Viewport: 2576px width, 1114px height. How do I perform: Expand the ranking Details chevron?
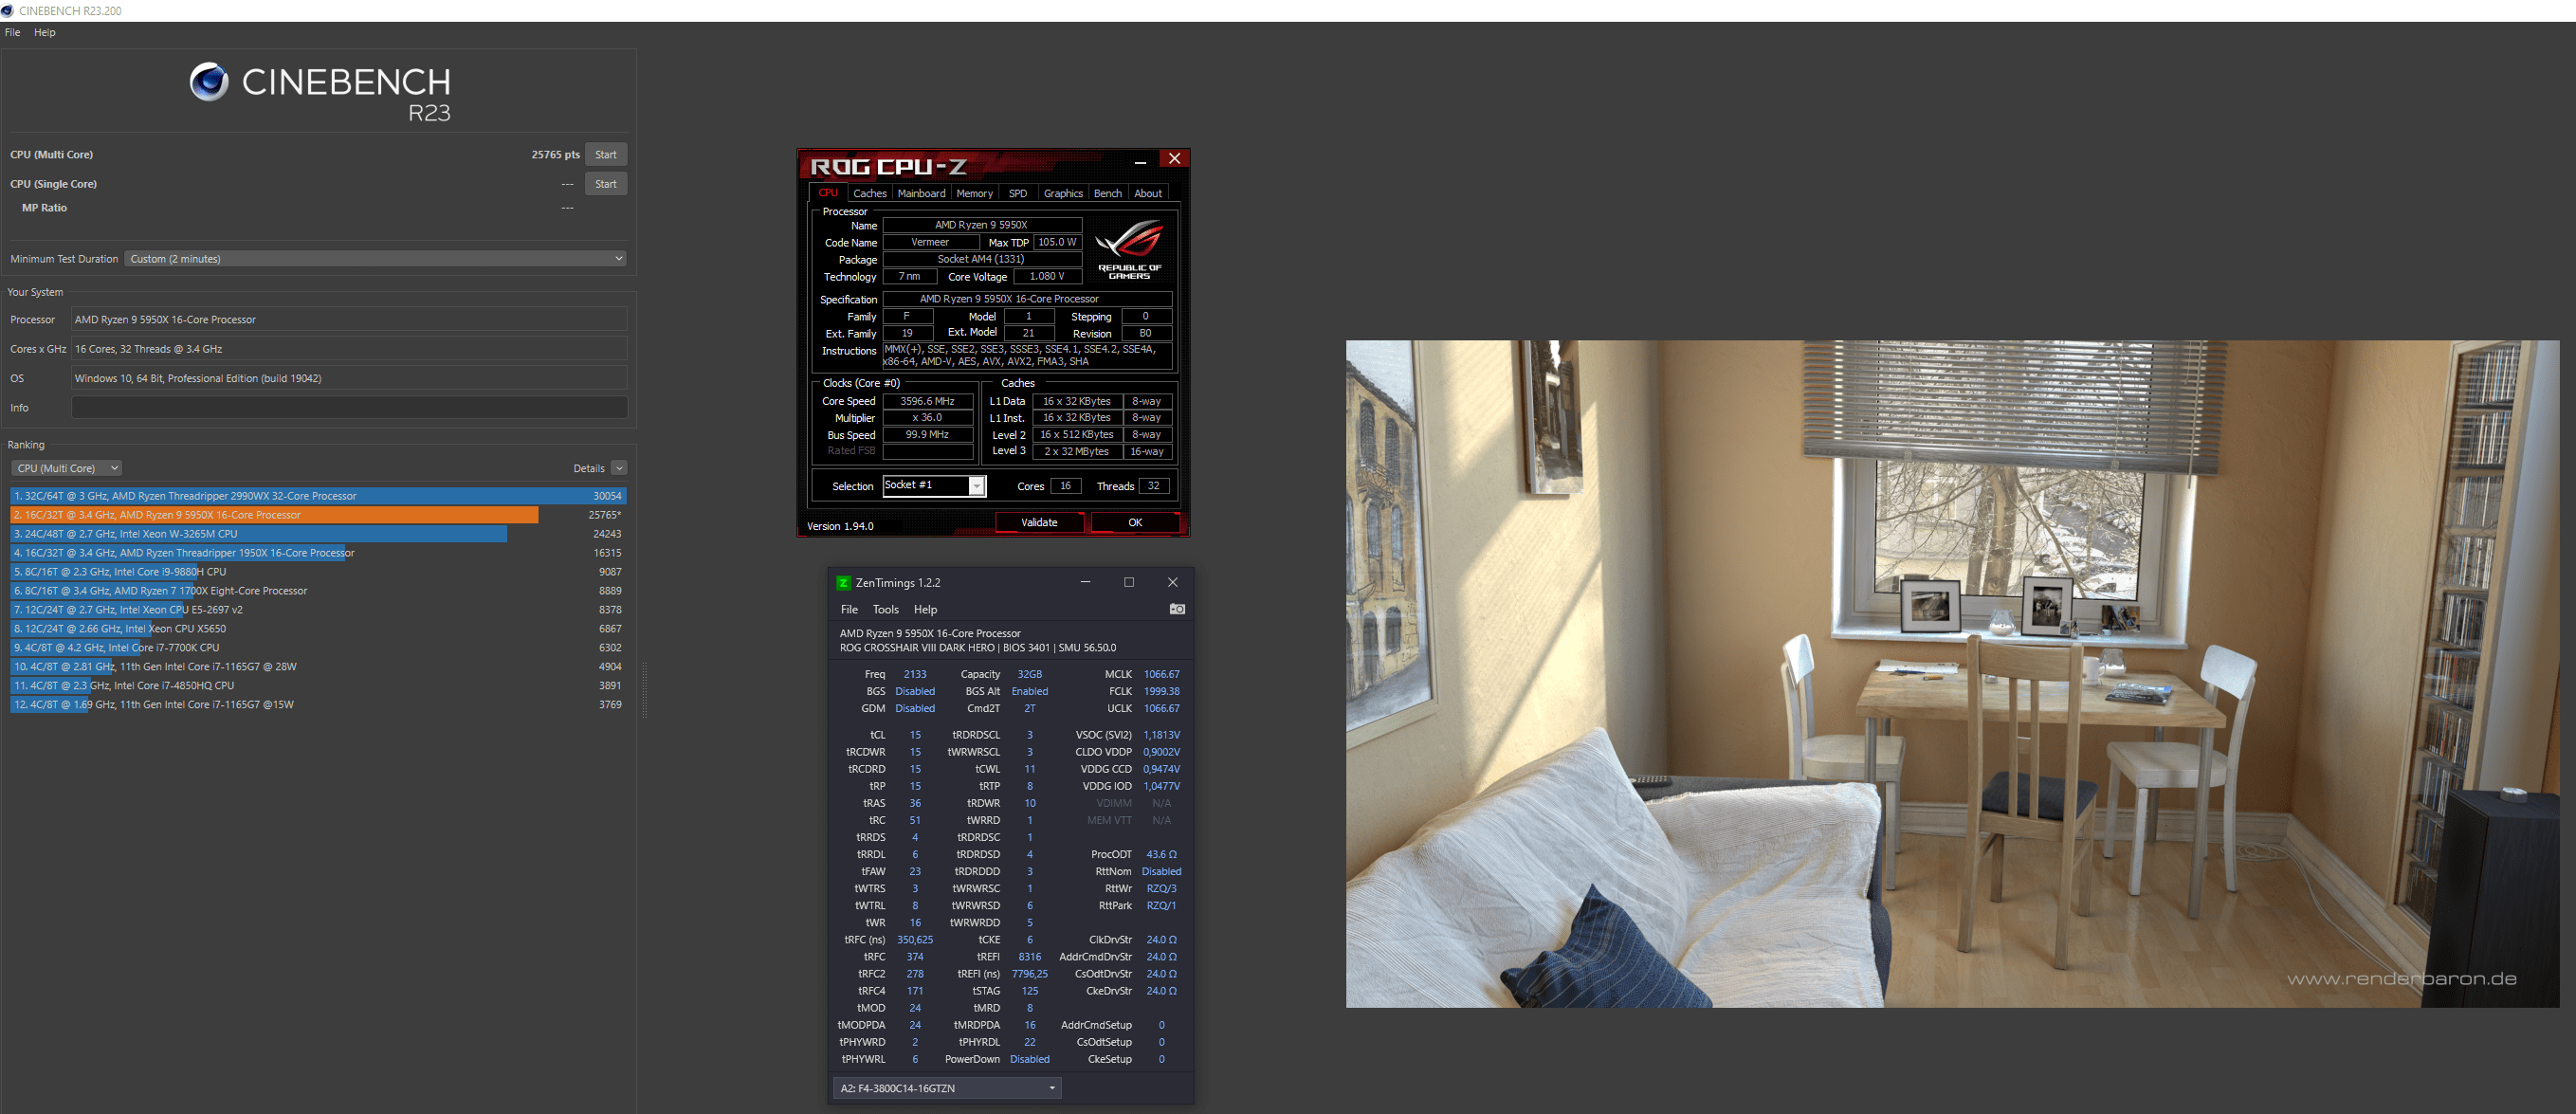click(619, 468)
